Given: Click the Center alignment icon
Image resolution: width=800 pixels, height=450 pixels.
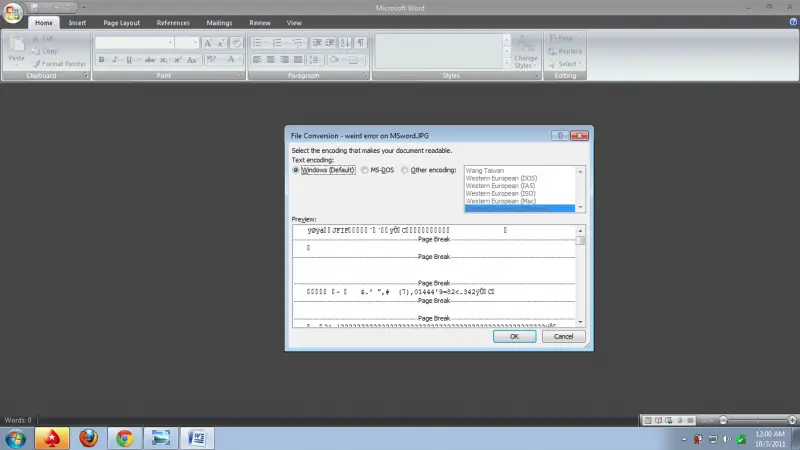Looking at the screenshot, I should pyautogui.click(x=270, y=60).
